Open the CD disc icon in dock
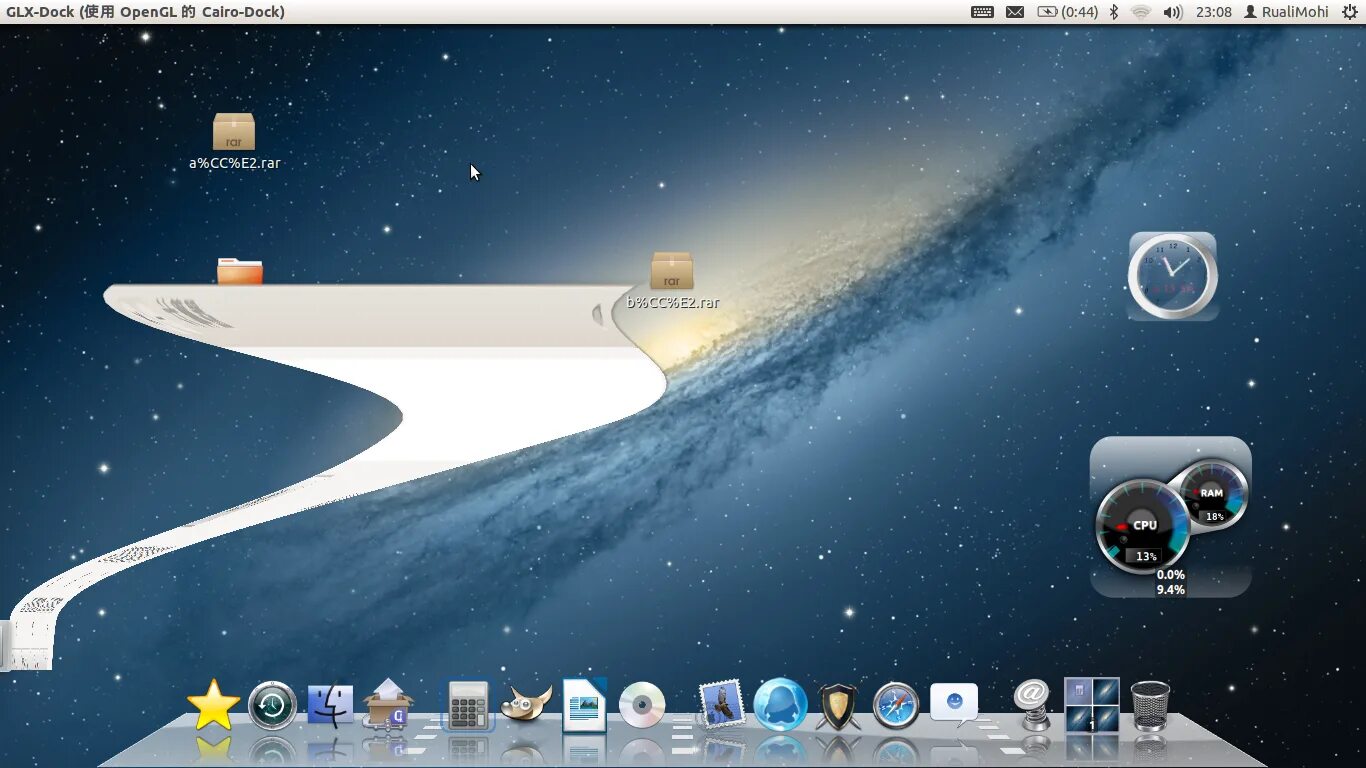The width and height of the screenshot is (1366, 768). click(642, 706)
